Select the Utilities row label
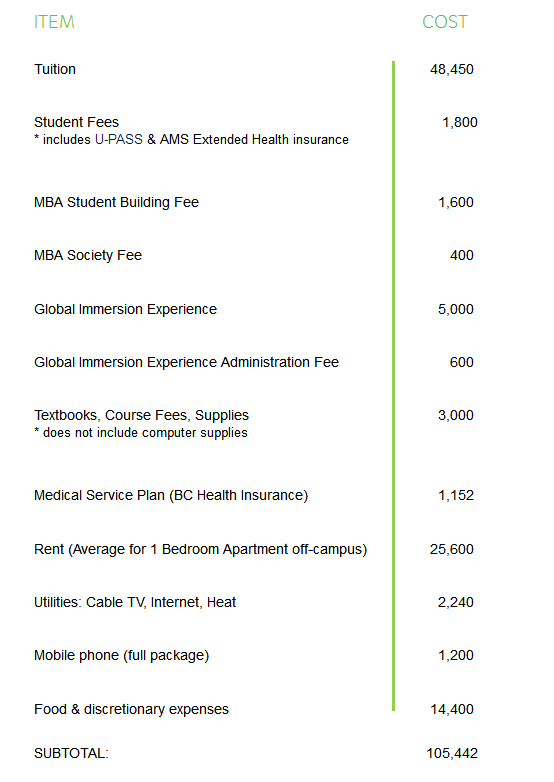This screenshot has height=782, width=554. [x=135, y=602]
